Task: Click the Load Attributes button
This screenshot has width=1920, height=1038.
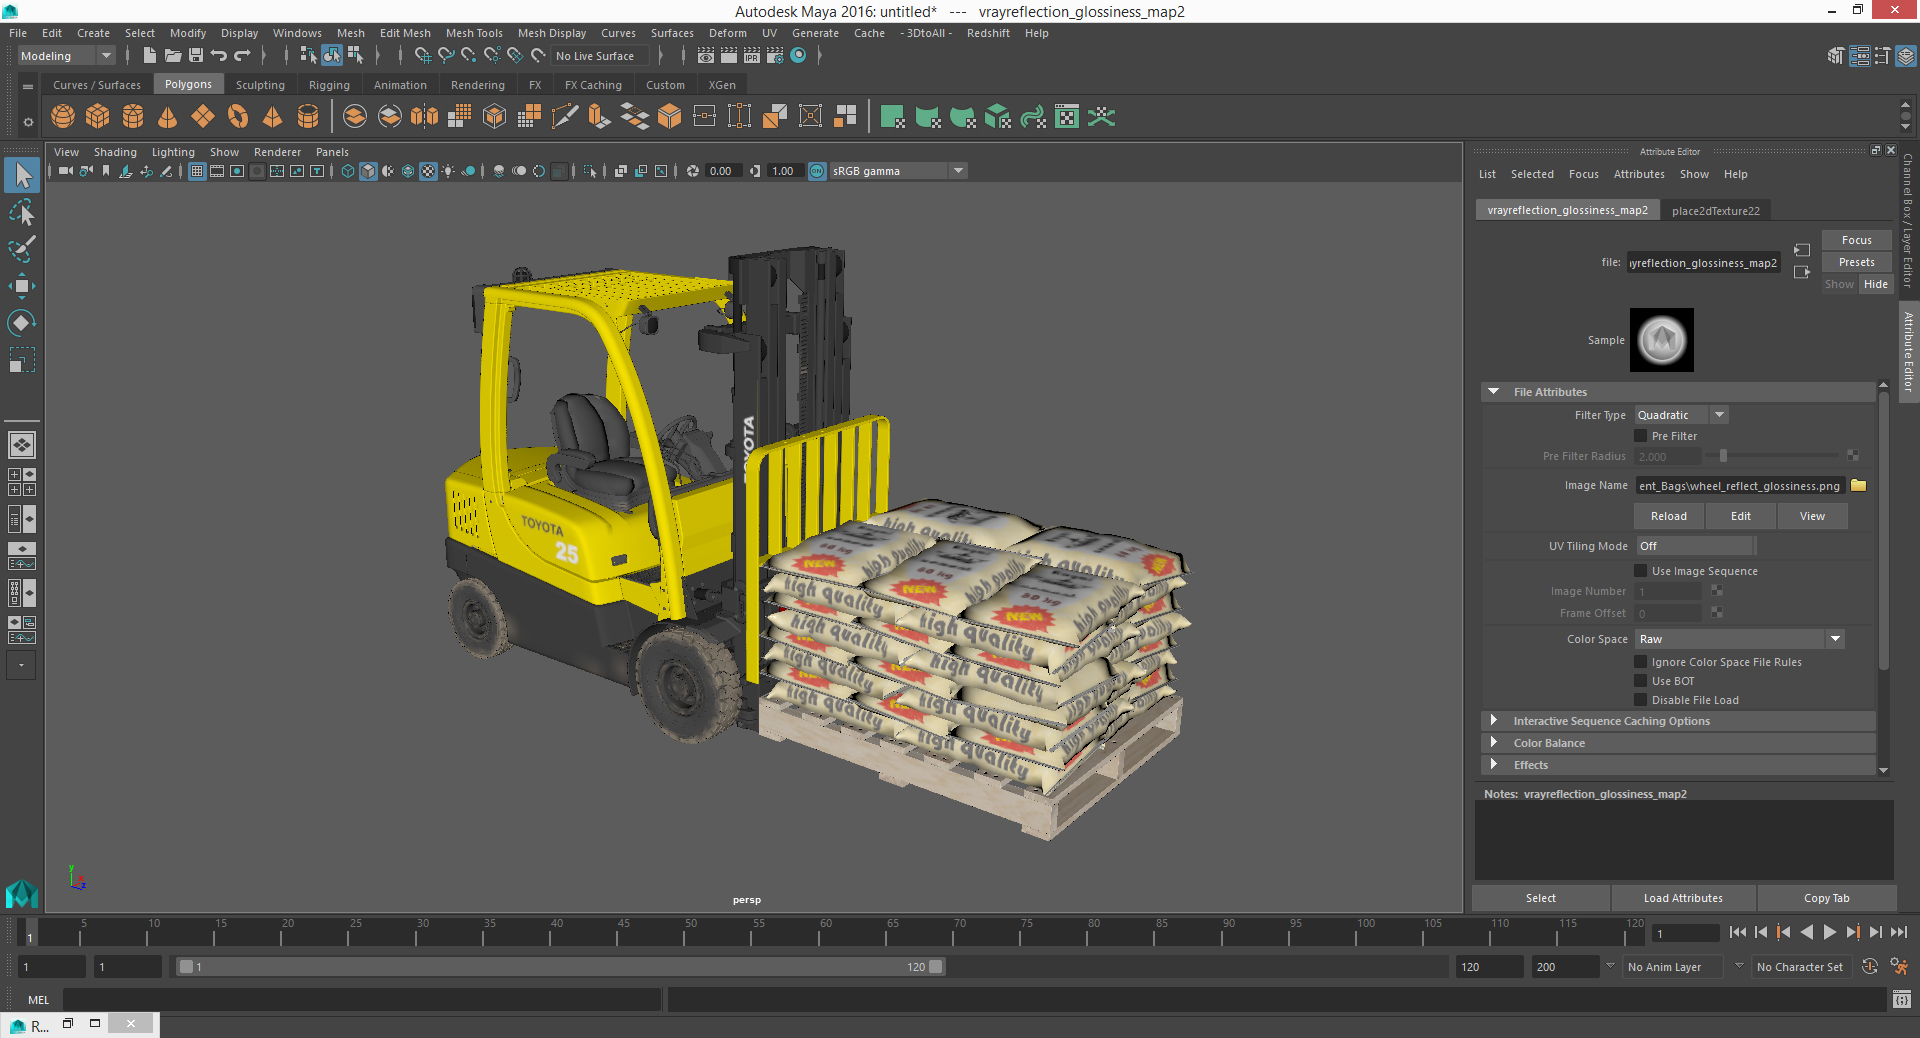Action: [1683, 898]
